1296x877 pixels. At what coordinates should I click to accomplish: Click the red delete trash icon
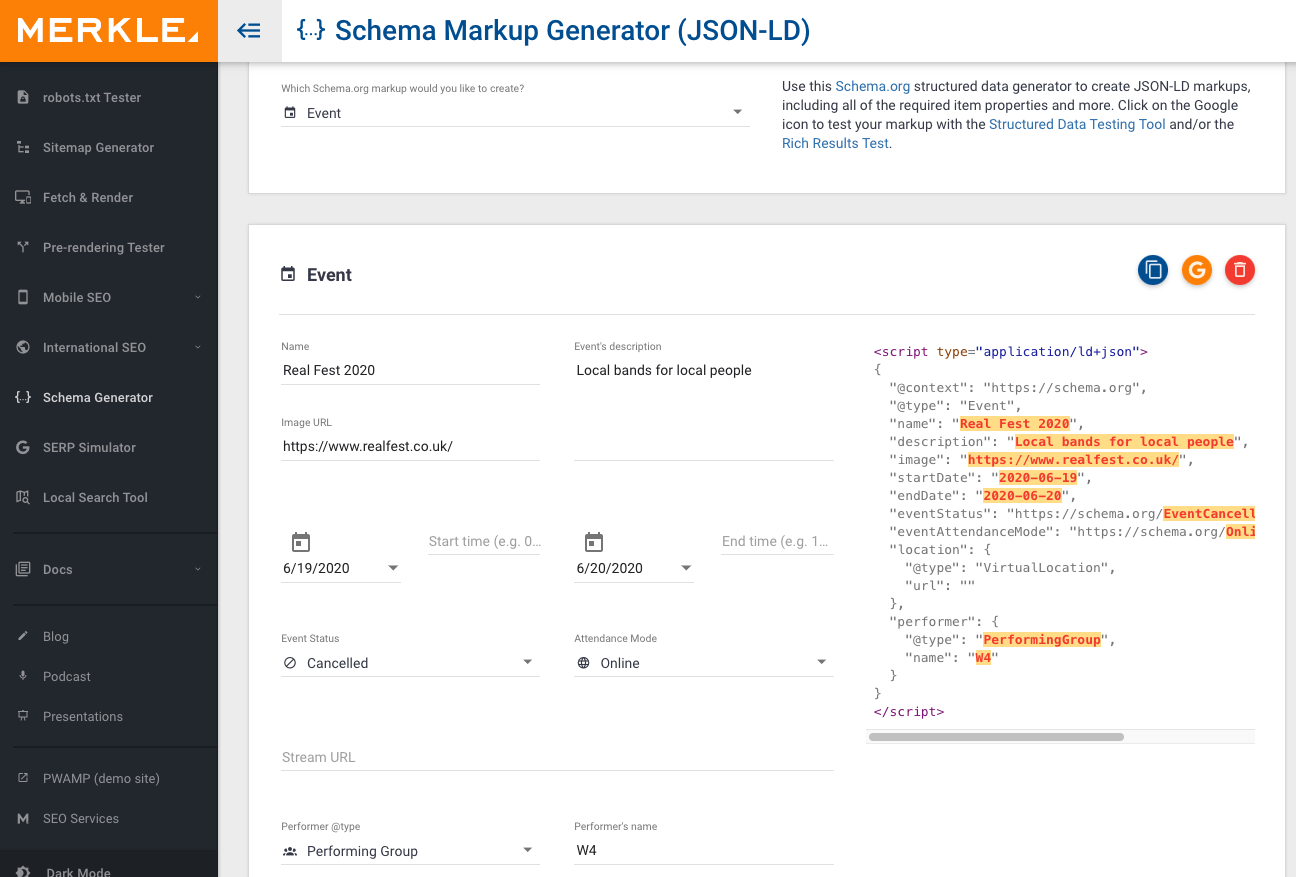(1240, 270)
